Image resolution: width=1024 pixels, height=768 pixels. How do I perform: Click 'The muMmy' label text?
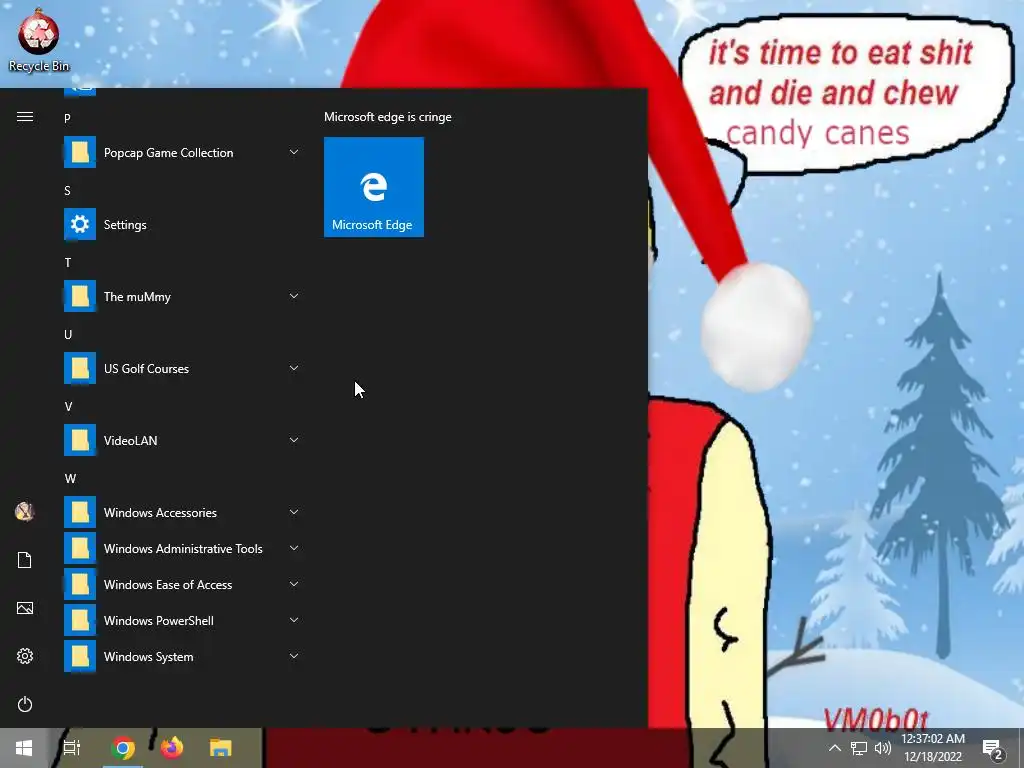click(137, 296)
